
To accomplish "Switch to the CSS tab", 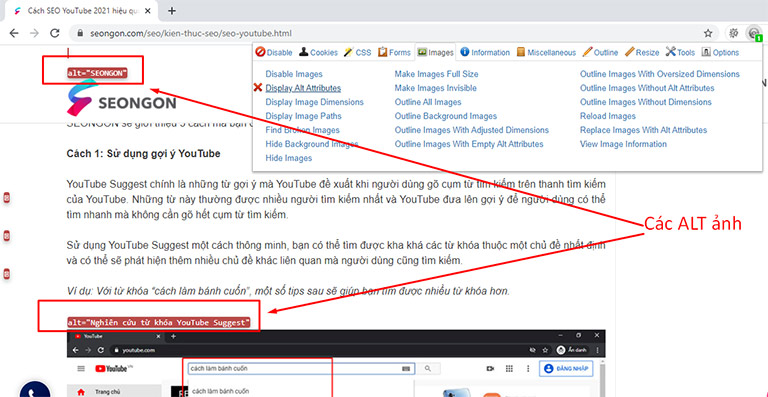I will tap(358, 52).
